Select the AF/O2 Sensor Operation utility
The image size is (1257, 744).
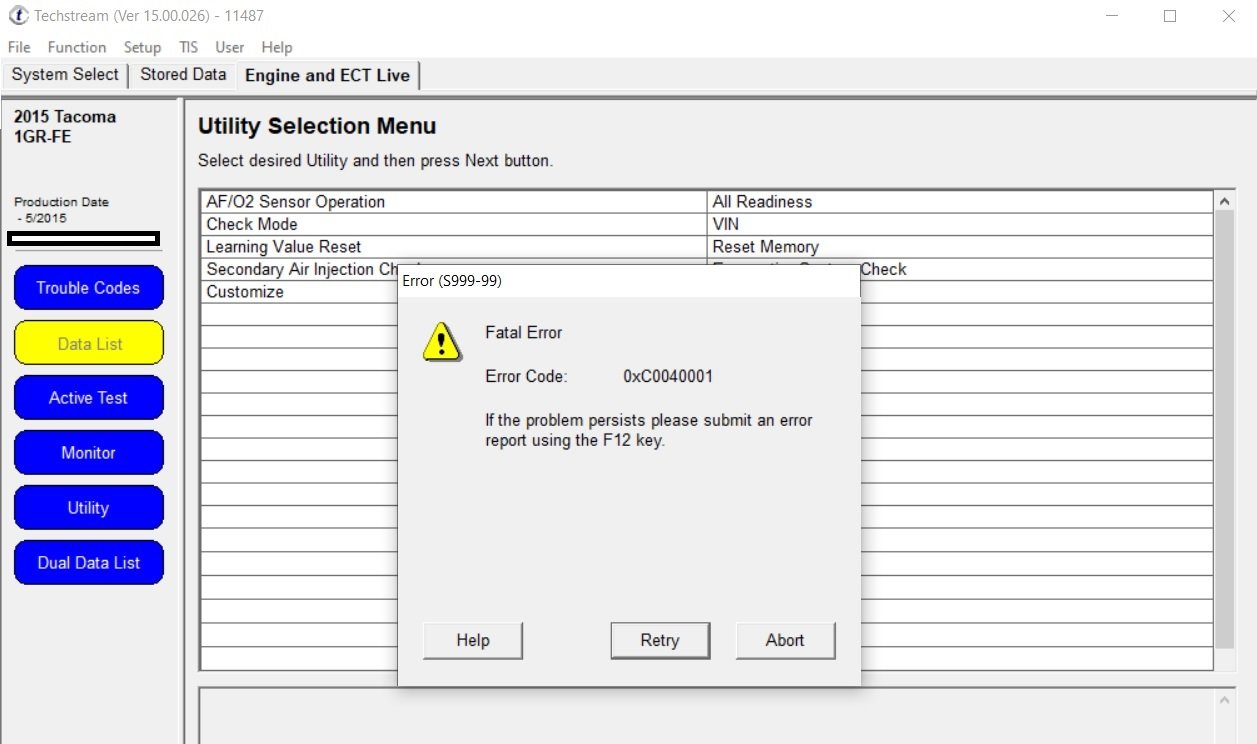coord(454,201)
